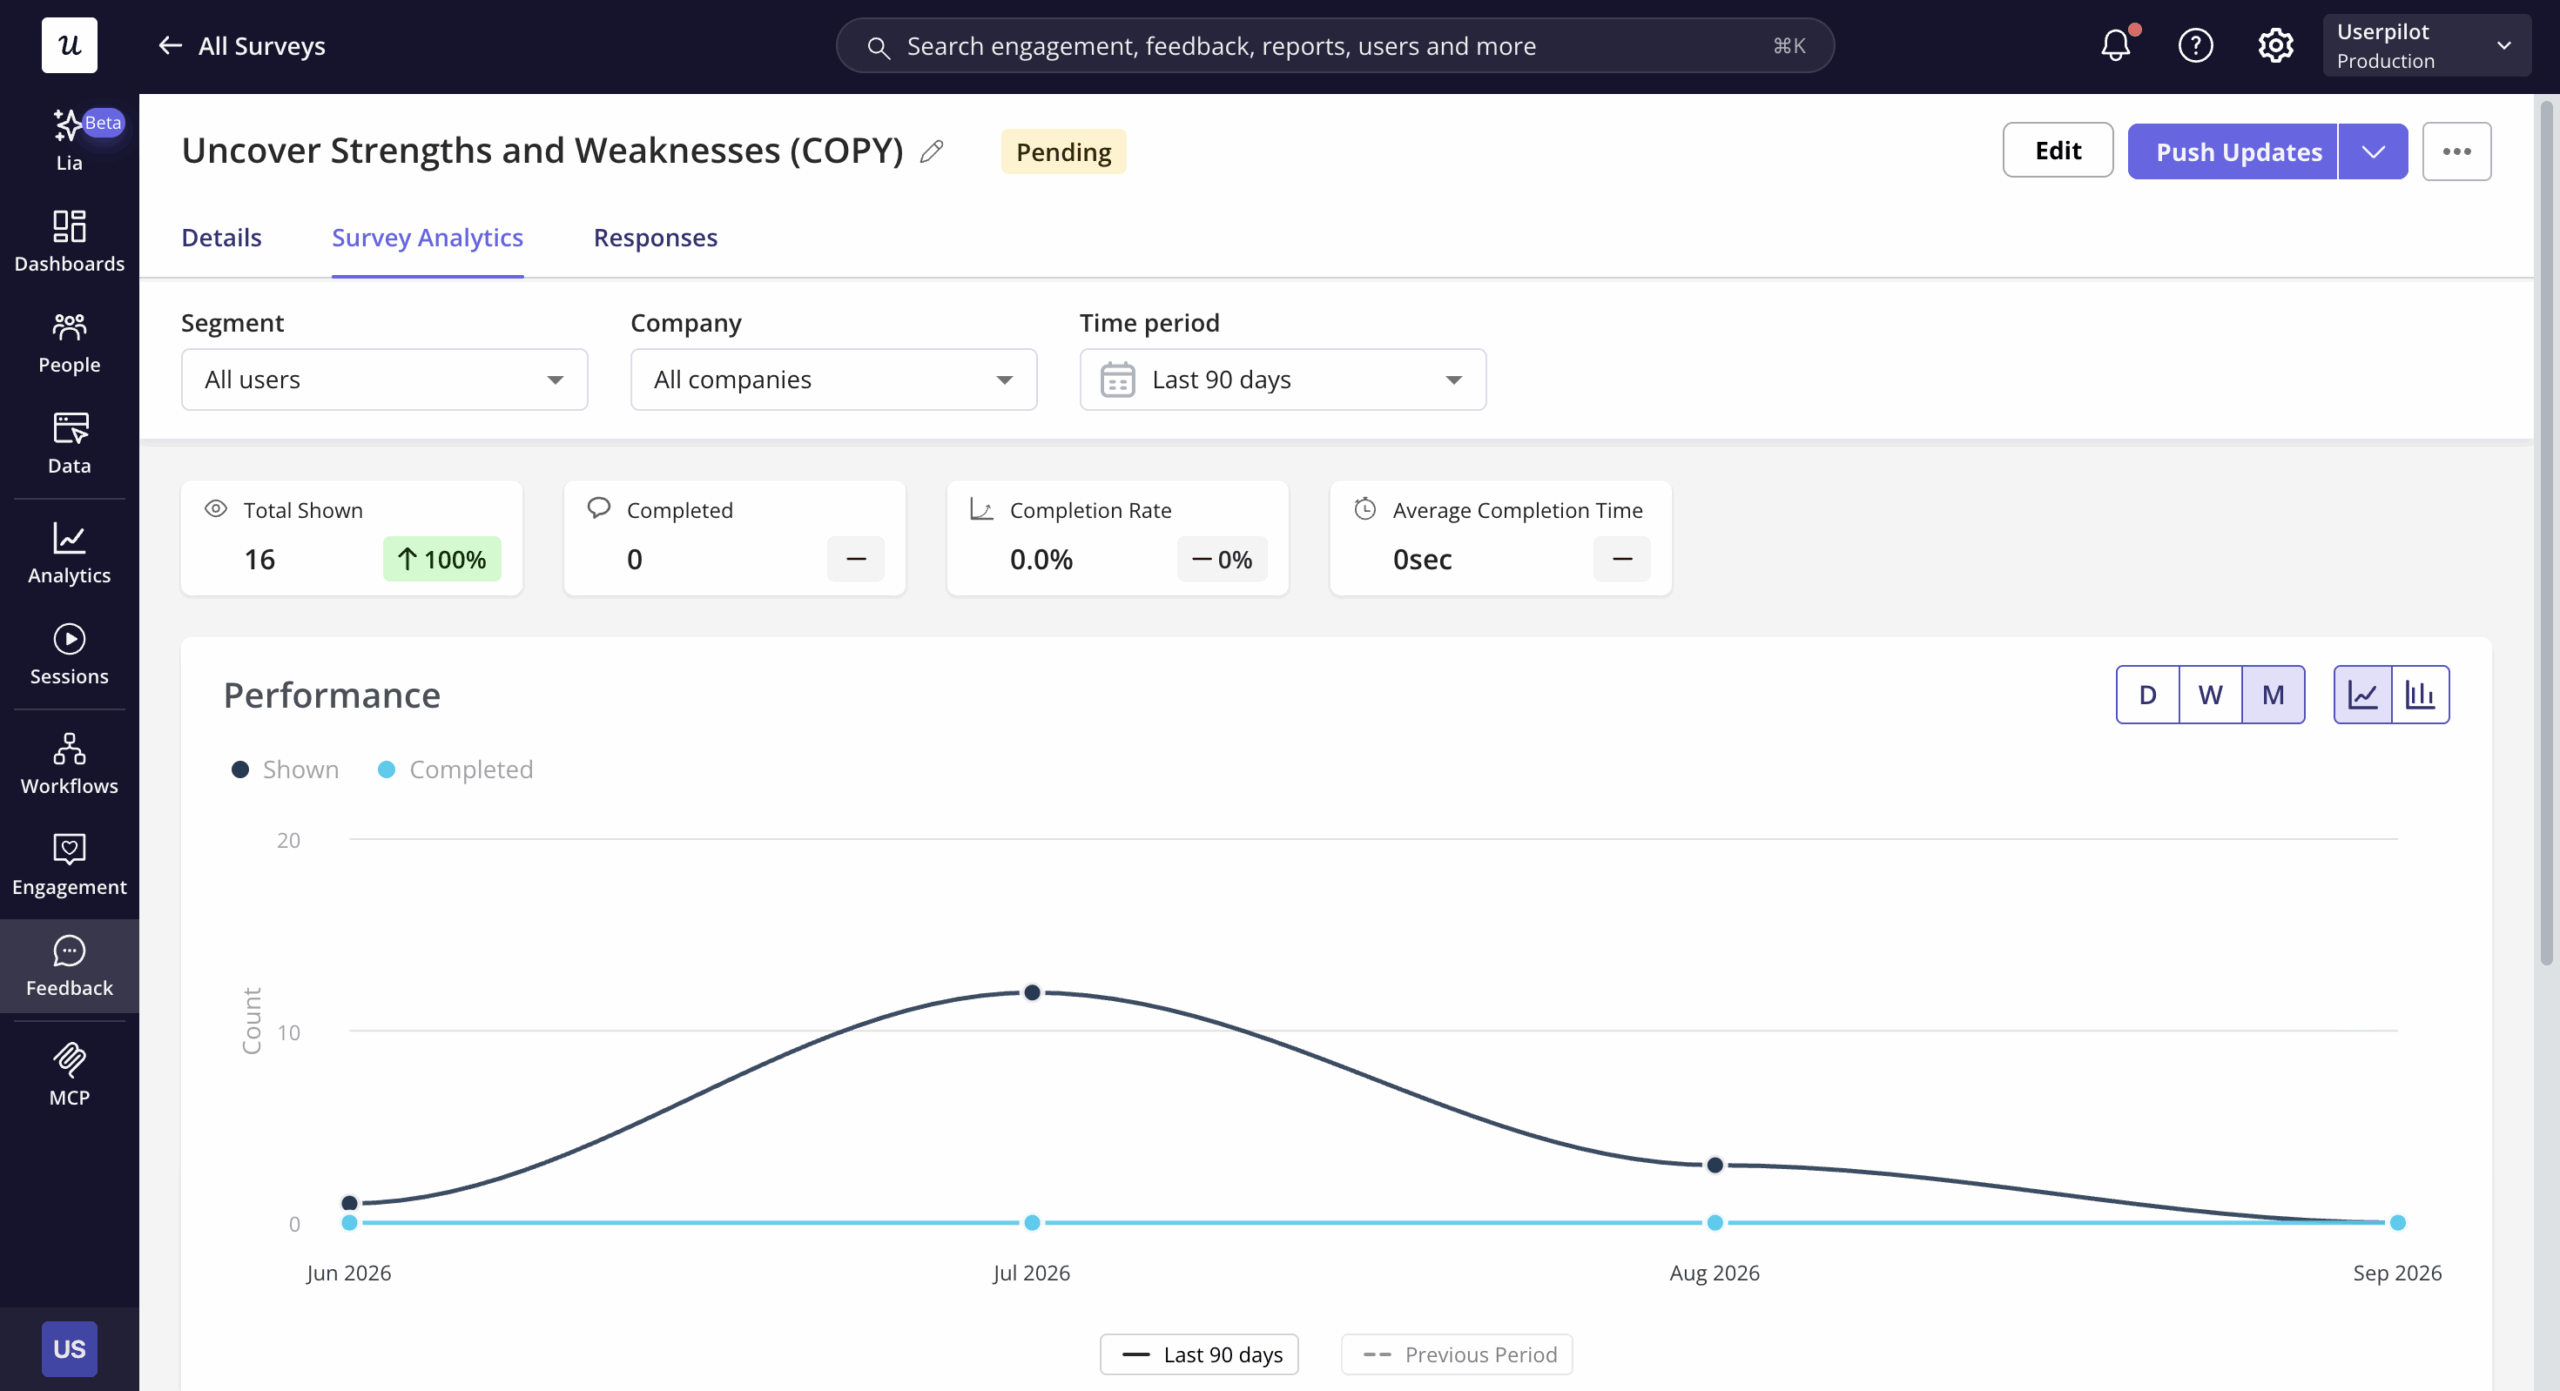Image resolution: width=2560 pixels, height=1391 pixels.
Task: Open the Data section
Action: point(69,443)
